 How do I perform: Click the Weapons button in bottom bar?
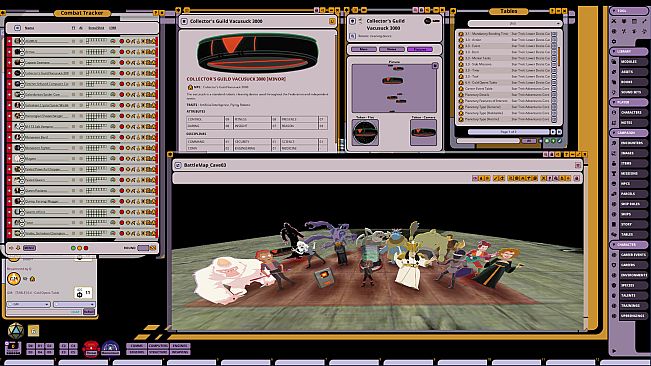[x=180, y=352]
